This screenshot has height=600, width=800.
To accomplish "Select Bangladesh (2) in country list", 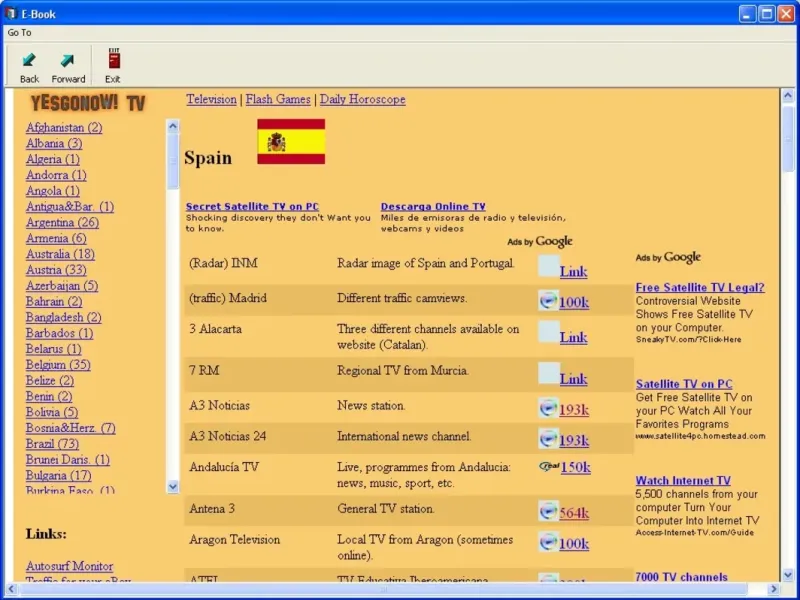I will click(64, 317).
